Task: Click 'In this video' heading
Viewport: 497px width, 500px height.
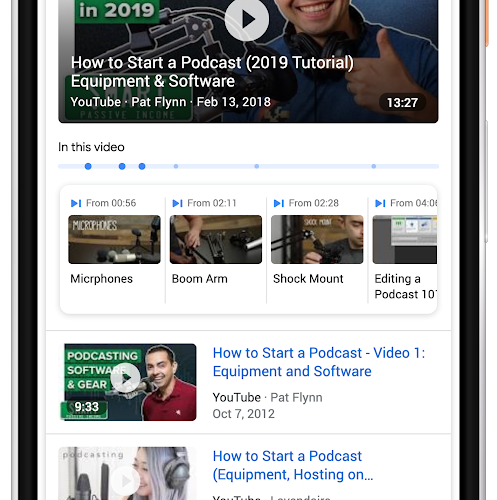Action: click(91, 147)
